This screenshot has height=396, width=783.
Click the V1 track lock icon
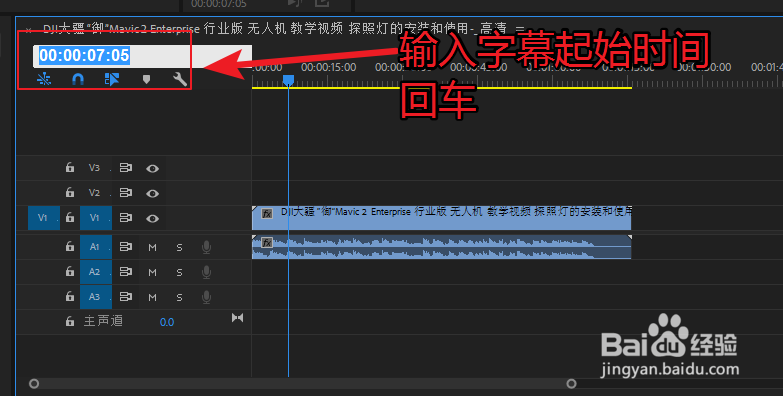(70, 218)
